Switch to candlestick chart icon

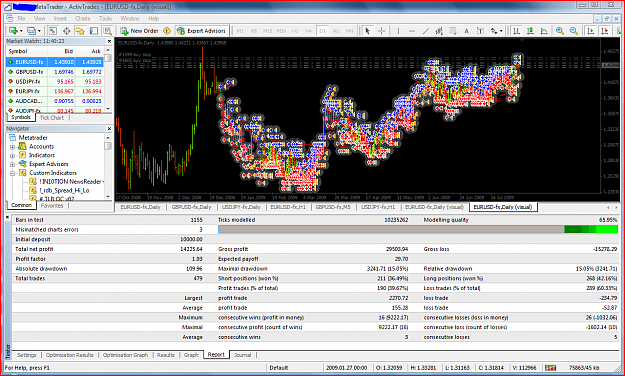pyautogui.click(x=531, y=31)
